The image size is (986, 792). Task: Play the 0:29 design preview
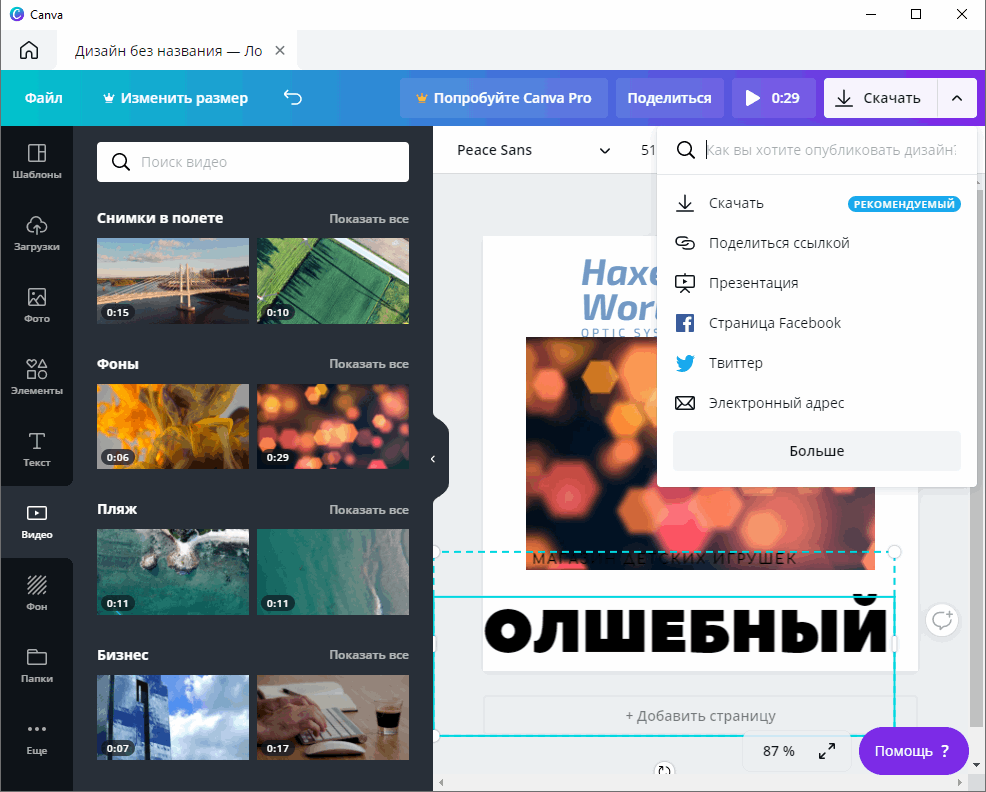click(x=773, y=98)
